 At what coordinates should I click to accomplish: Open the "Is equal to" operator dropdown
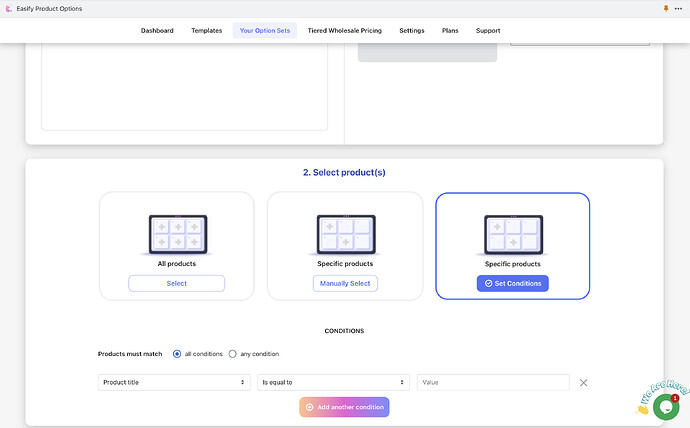333,382
